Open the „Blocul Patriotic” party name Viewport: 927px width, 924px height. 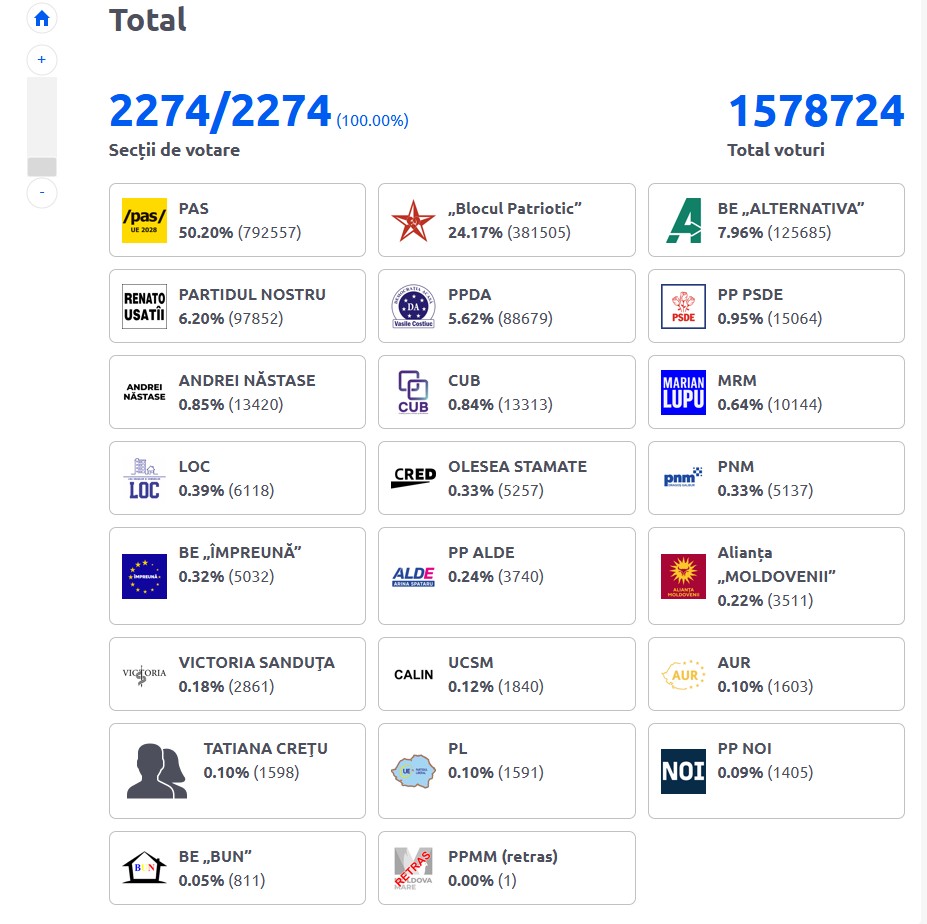515,209
